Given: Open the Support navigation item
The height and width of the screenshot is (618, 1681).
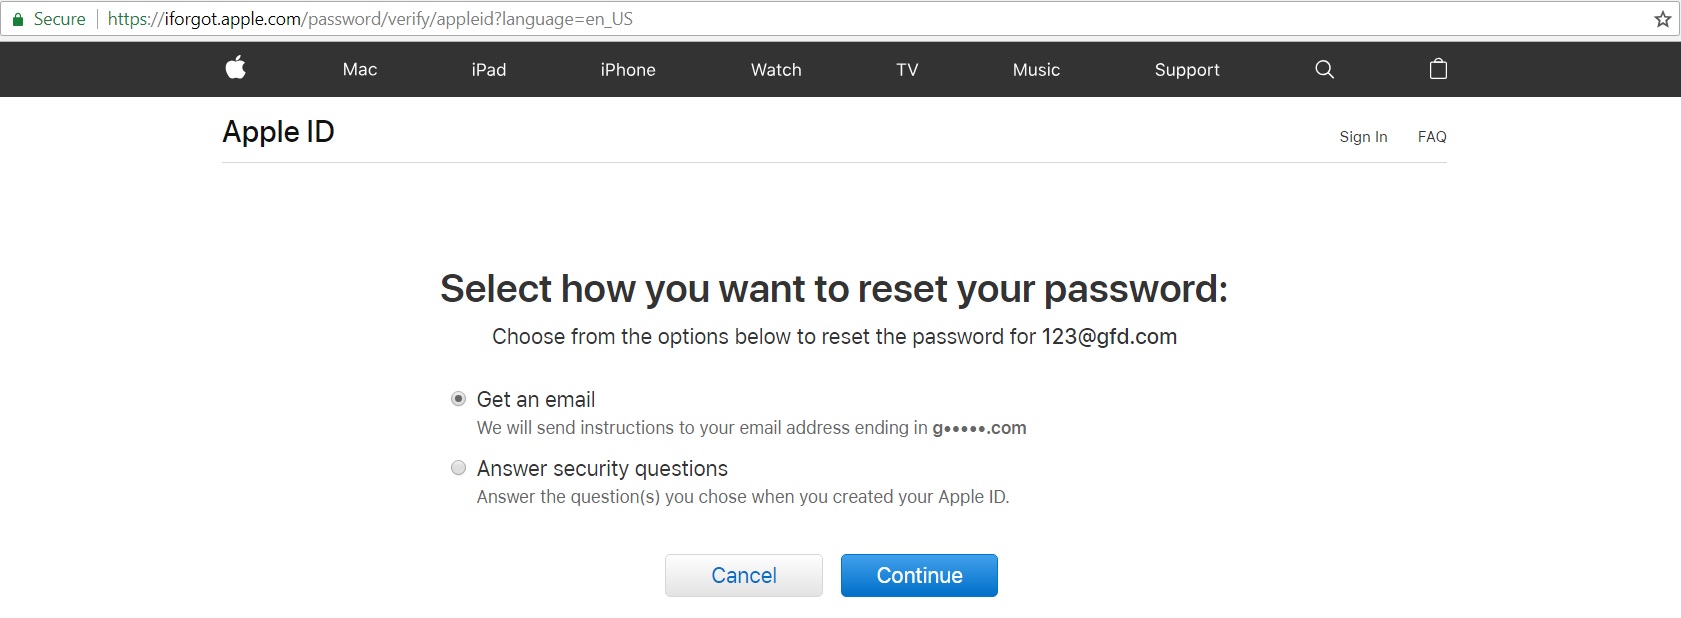Looking at the screenshot, I should 1187,70.
